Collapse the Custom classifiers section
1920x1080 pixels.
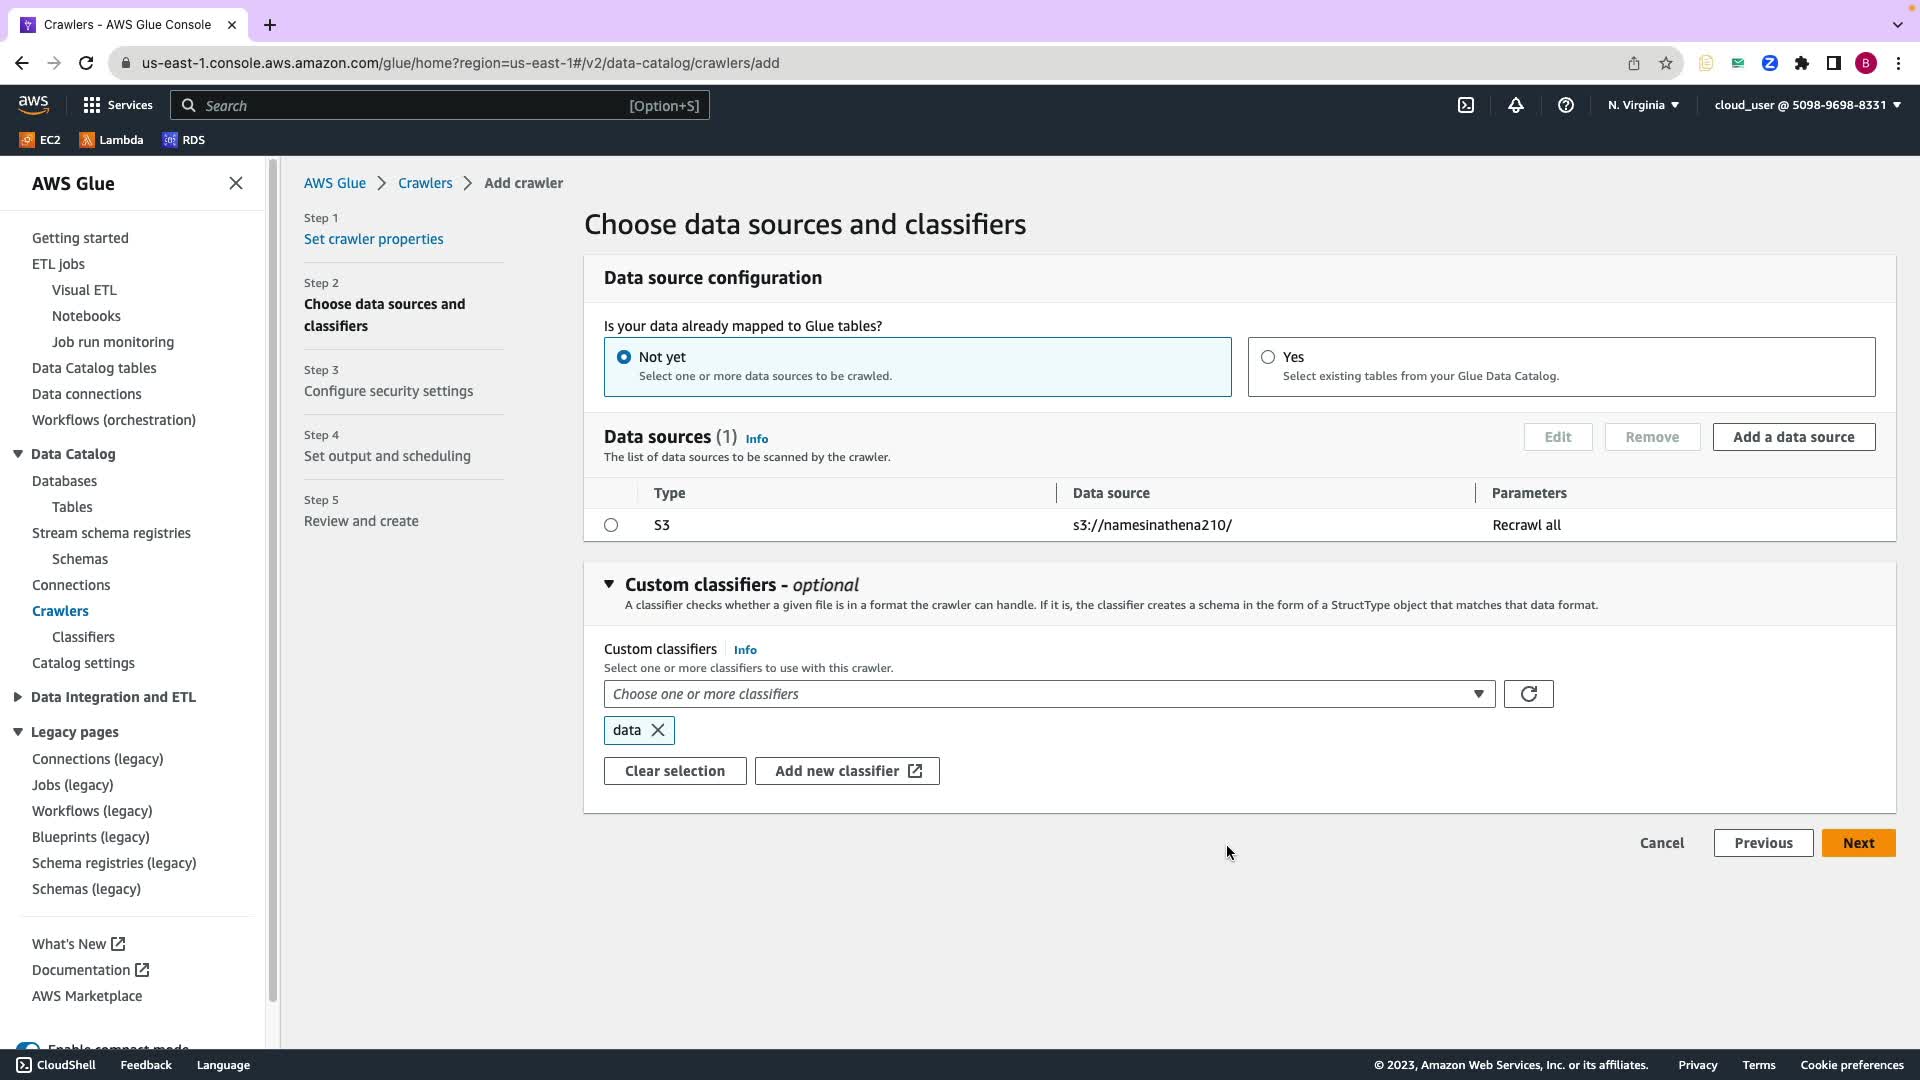point(609,584)
